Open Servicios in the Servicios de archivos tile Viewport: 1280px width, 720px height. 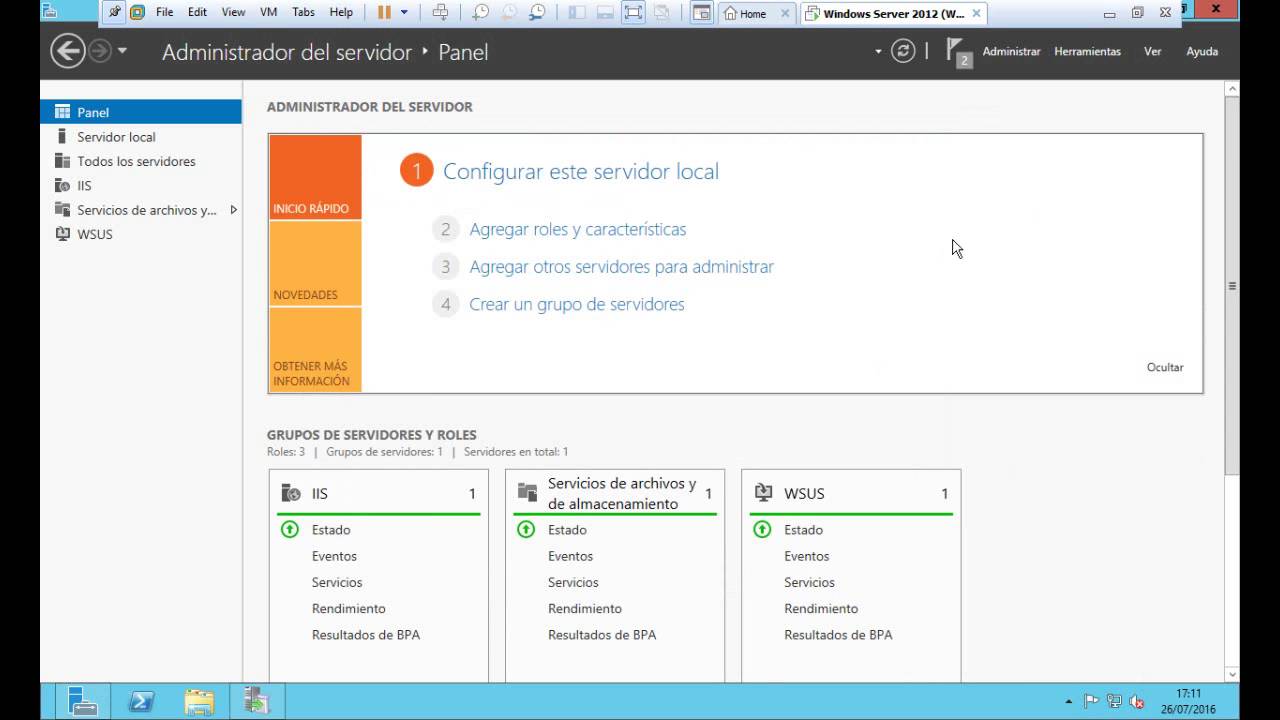[x=573, y=582]
